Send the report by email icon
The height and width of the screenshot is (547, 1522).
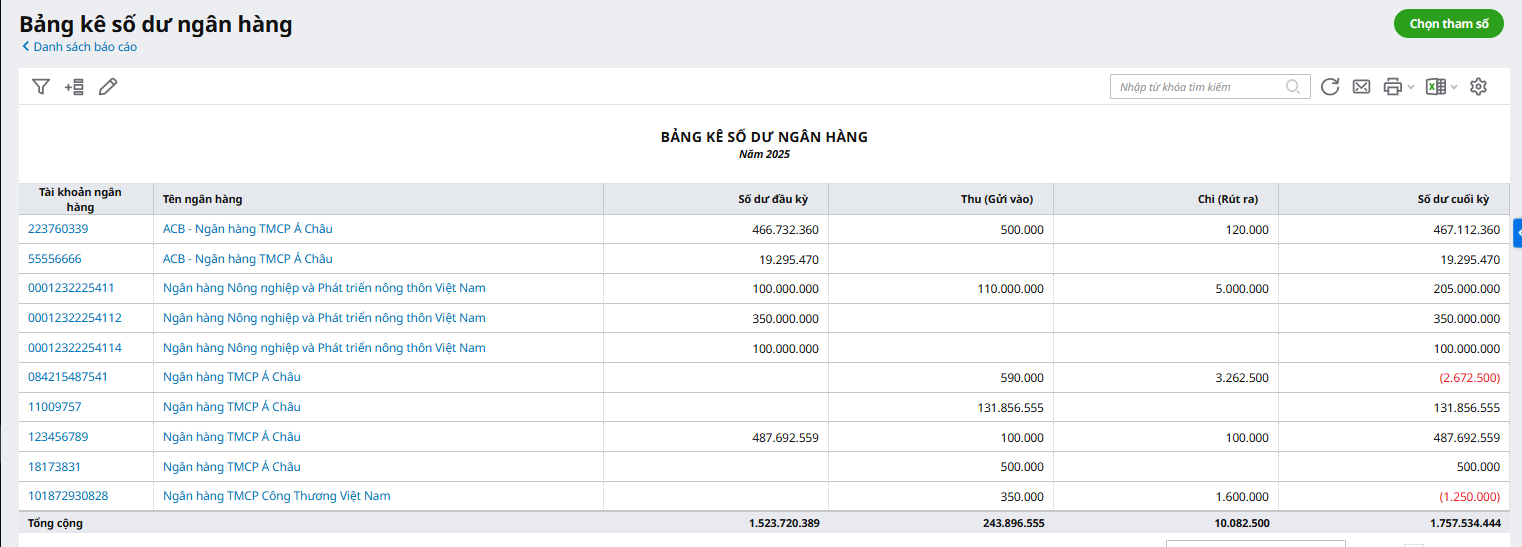[x=1361, y=87]
